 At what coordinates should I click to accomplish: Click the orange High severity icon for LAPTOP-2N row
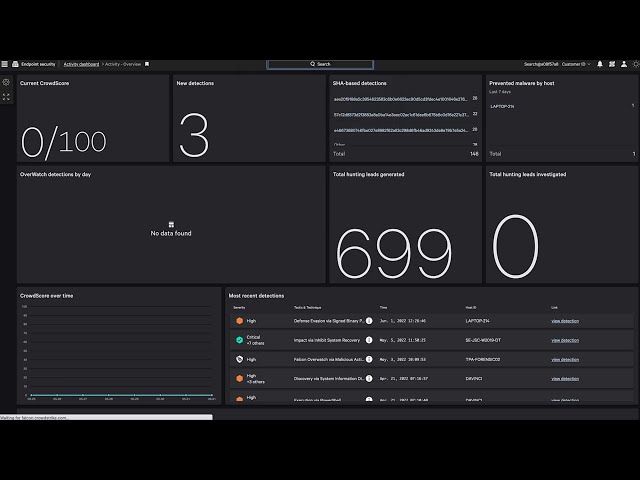pos(240,321)
